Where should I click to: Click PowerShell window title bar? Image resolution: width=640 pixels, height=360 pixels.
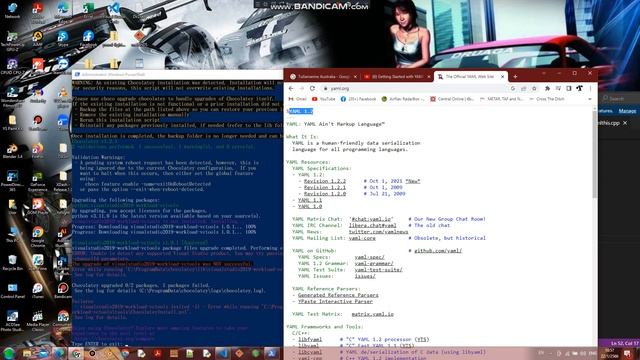[177, 74]
